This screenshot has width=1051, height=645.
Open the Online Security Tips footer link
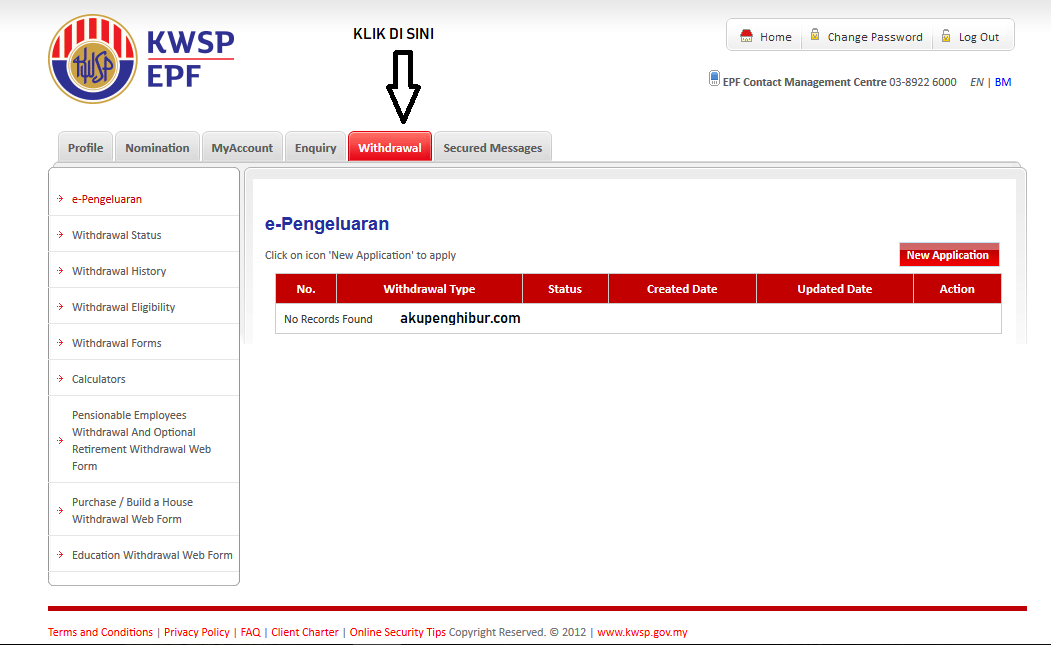(397, 632)
